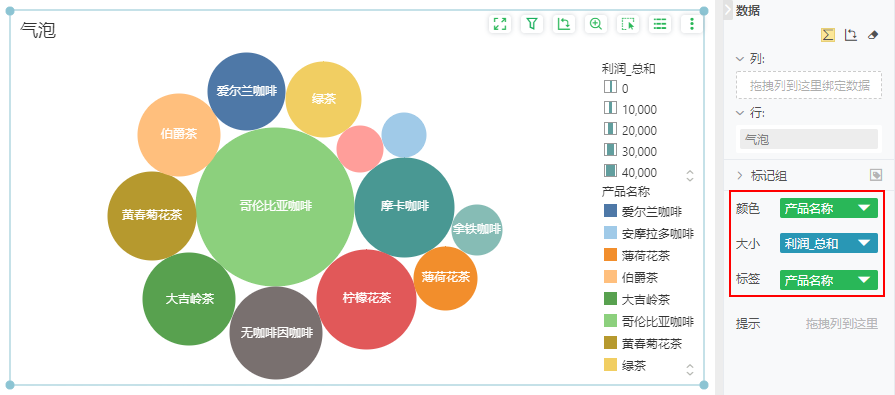Viewport: 895px width, 395px height.
Task: Open the three-dot more options menu
Action: pos(692,24)
